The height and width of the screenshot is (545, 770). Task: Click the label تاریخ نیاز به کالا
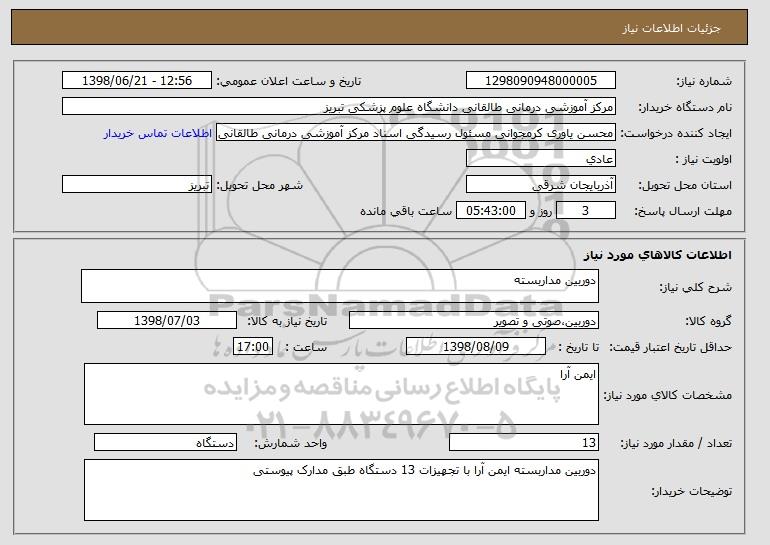pyautogui.click(x=287, y=322)
